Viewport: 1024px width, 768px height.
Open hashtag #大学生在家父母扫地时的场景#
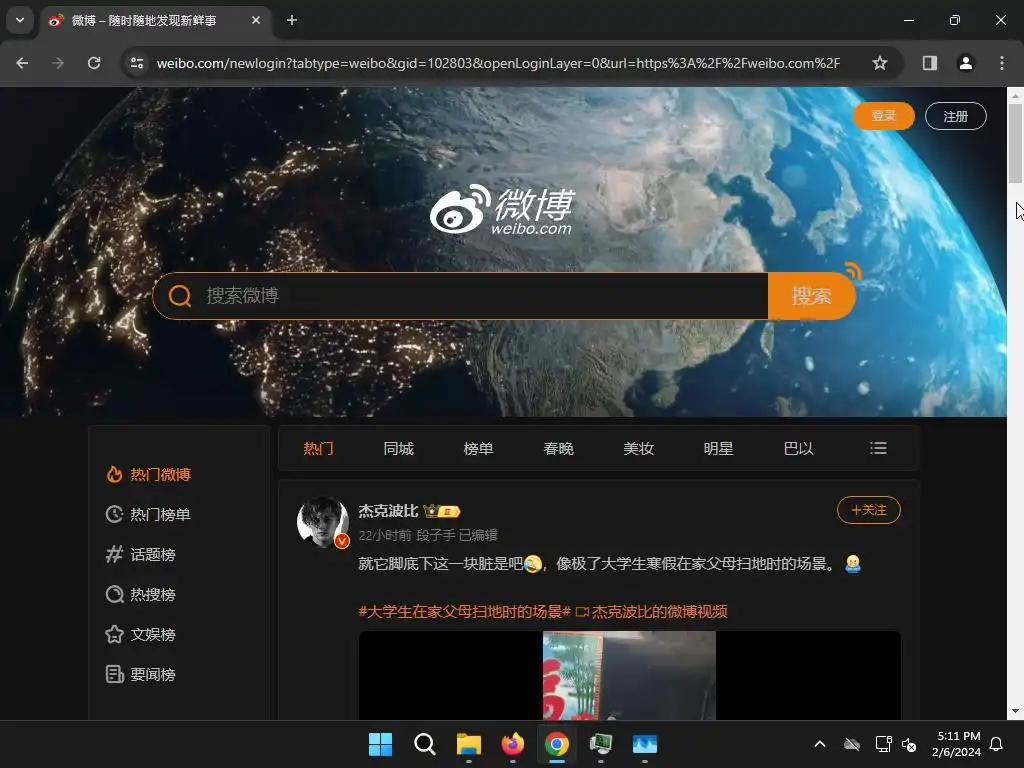pyautogui.click(x=464, y=611)
